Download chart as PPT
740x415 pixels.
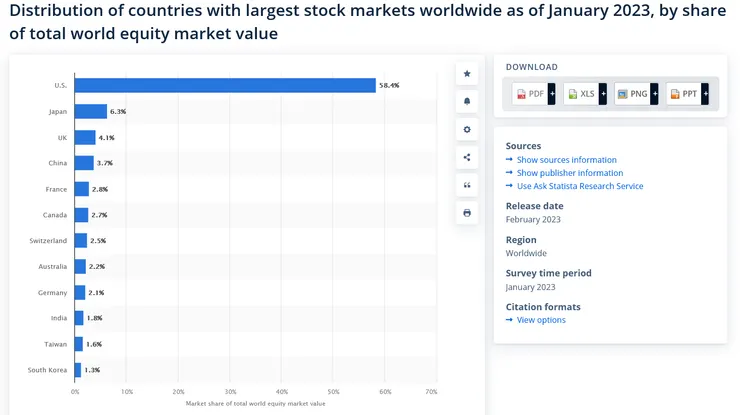coord(684,94)
